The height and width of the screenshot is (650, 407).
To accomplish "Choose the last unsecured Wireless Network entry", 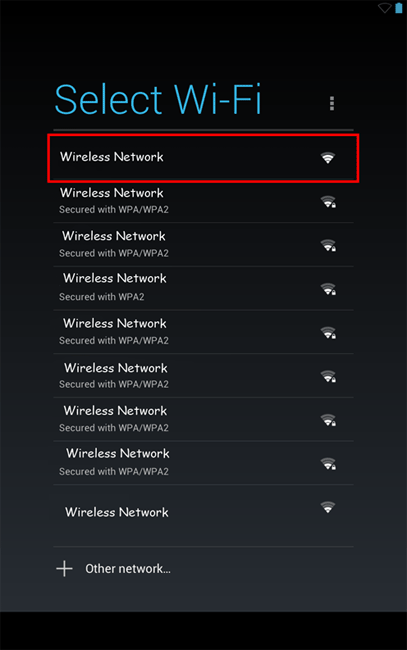I will (203, 515).
